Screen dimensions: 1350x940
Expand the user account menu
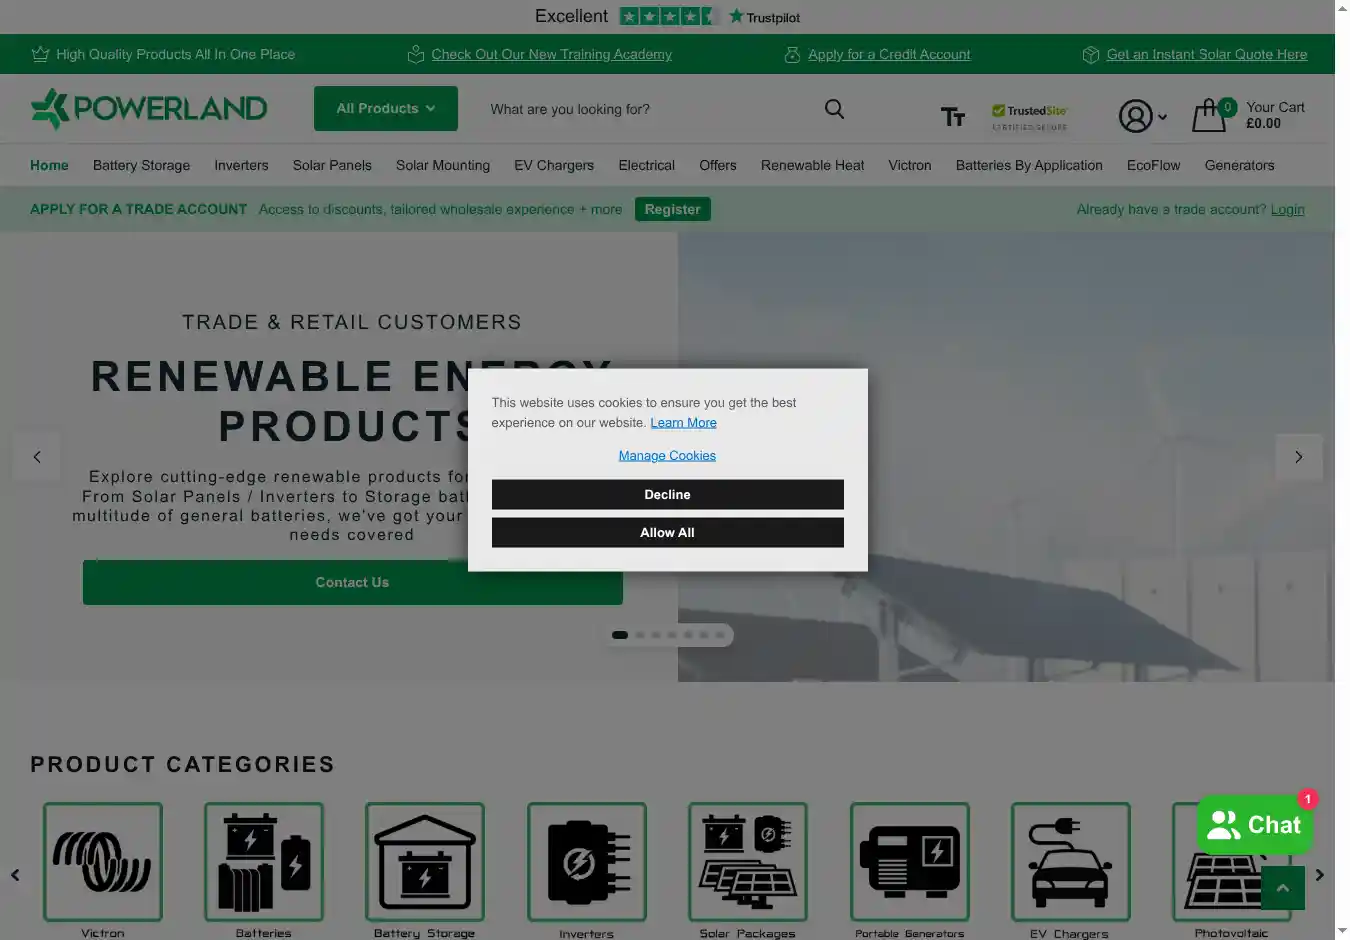(x=1142, y=116)
